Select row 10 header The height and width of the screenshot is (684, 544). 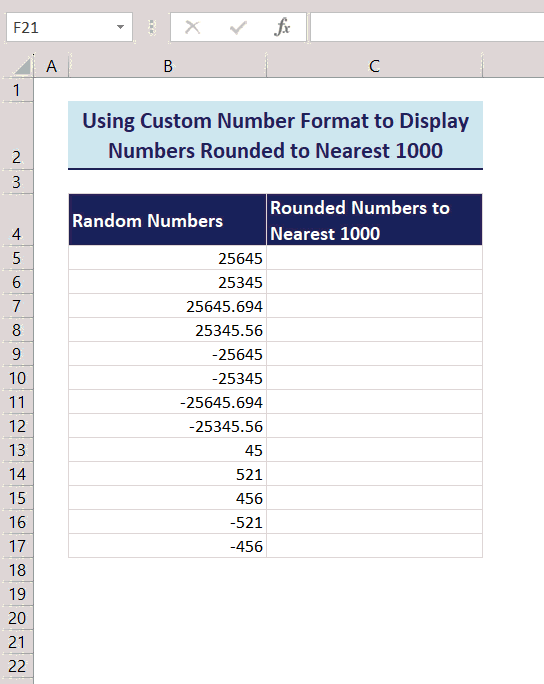click(17, 378)
